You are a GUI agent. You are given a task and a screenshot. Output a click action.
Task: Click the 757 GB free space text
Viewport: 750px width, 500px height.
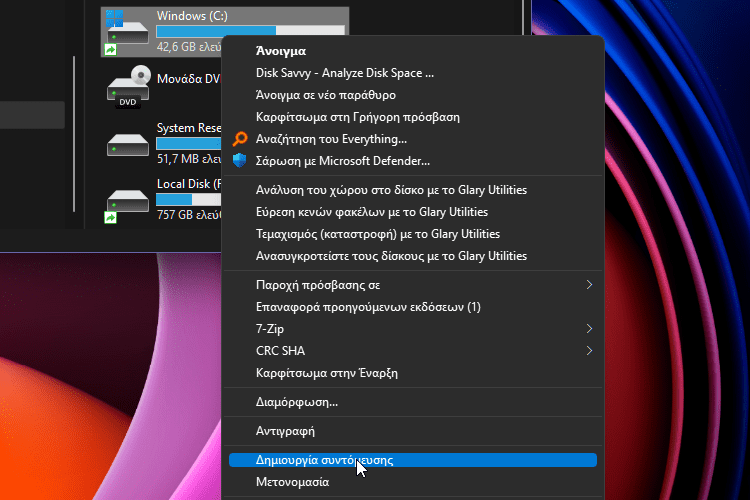click(189, 214)
